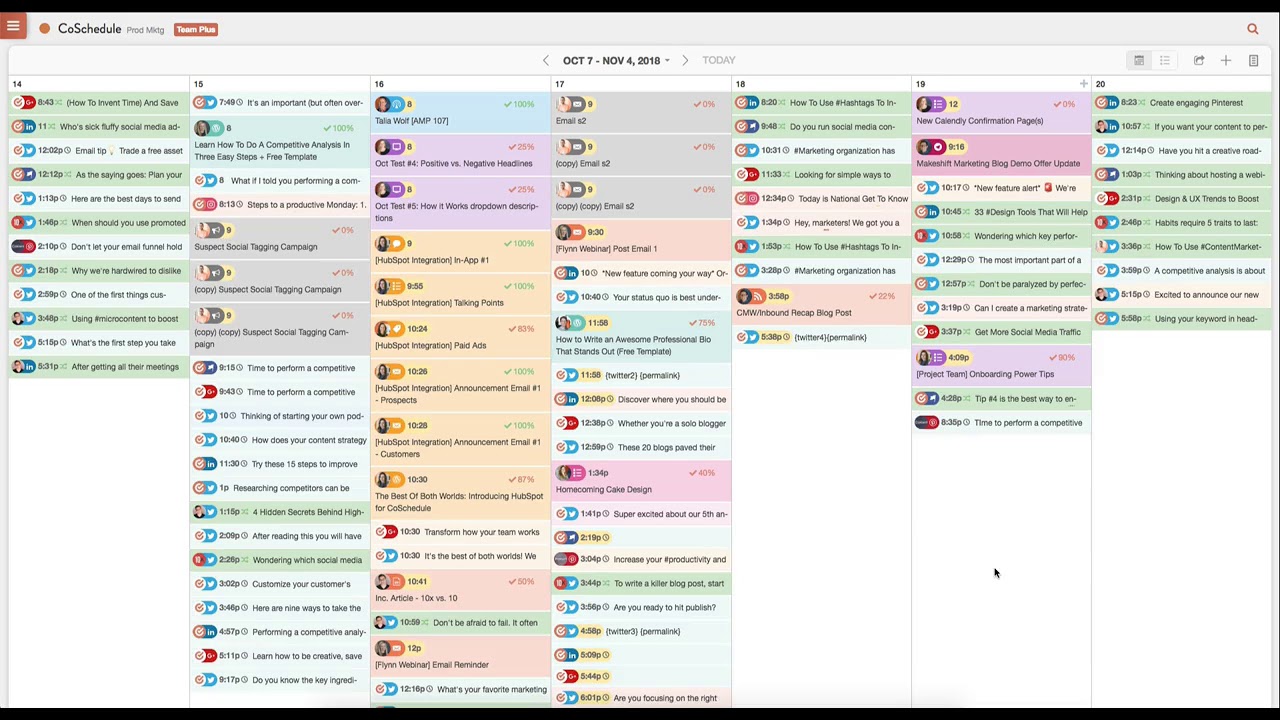1280x720 pixels.
Task: Go to previous date range arrow
Action: (545, 61)
